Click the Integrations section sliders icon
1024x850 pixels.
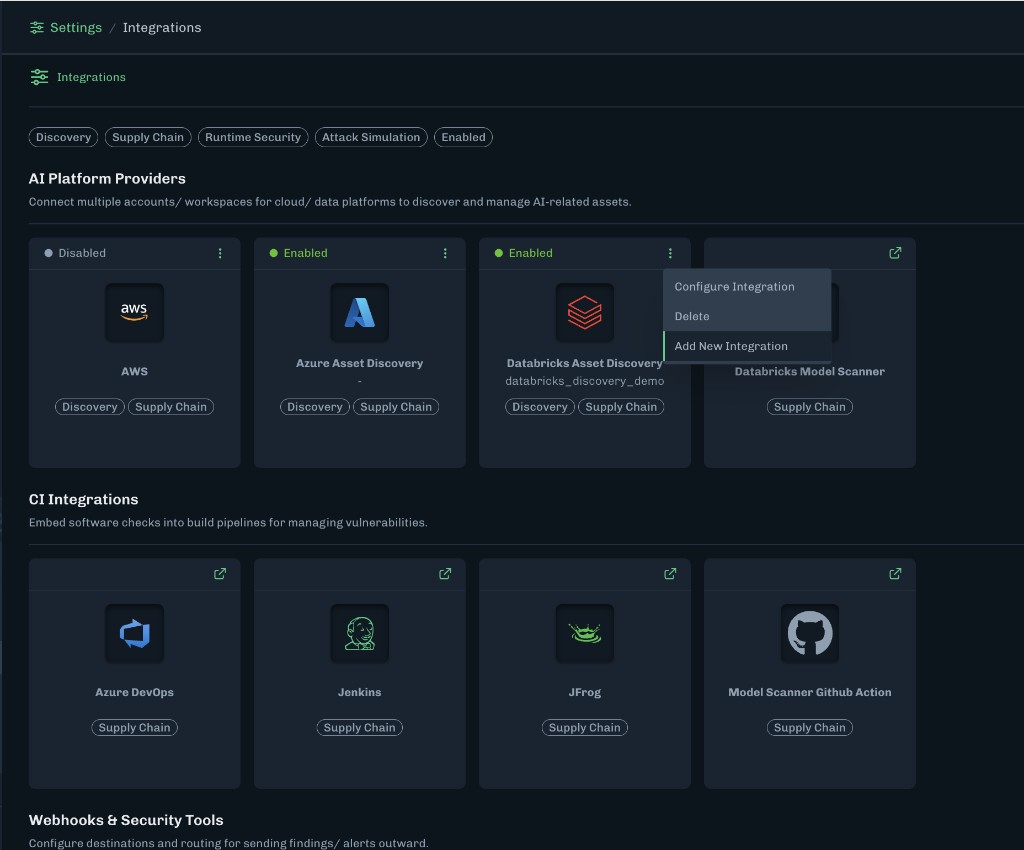tap(39, 77)
